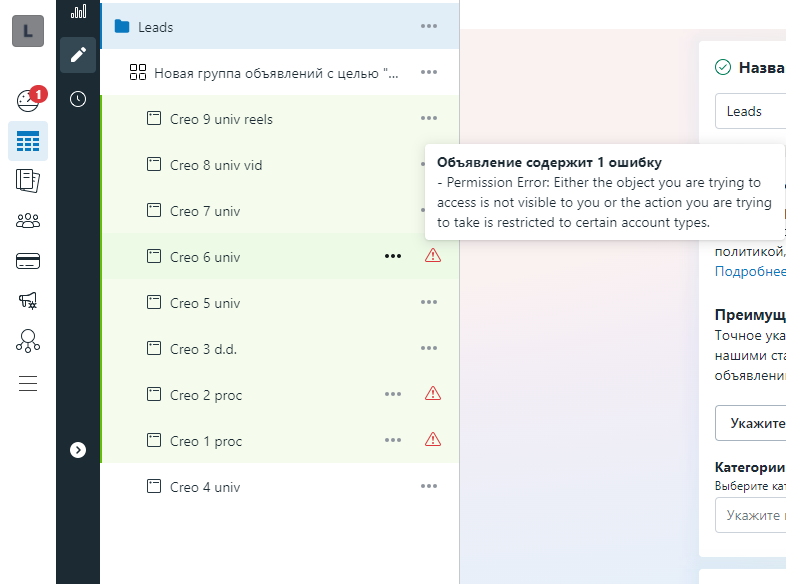Open the account avatar labeled L
The image size is (786, 584).
click(28, 31)
